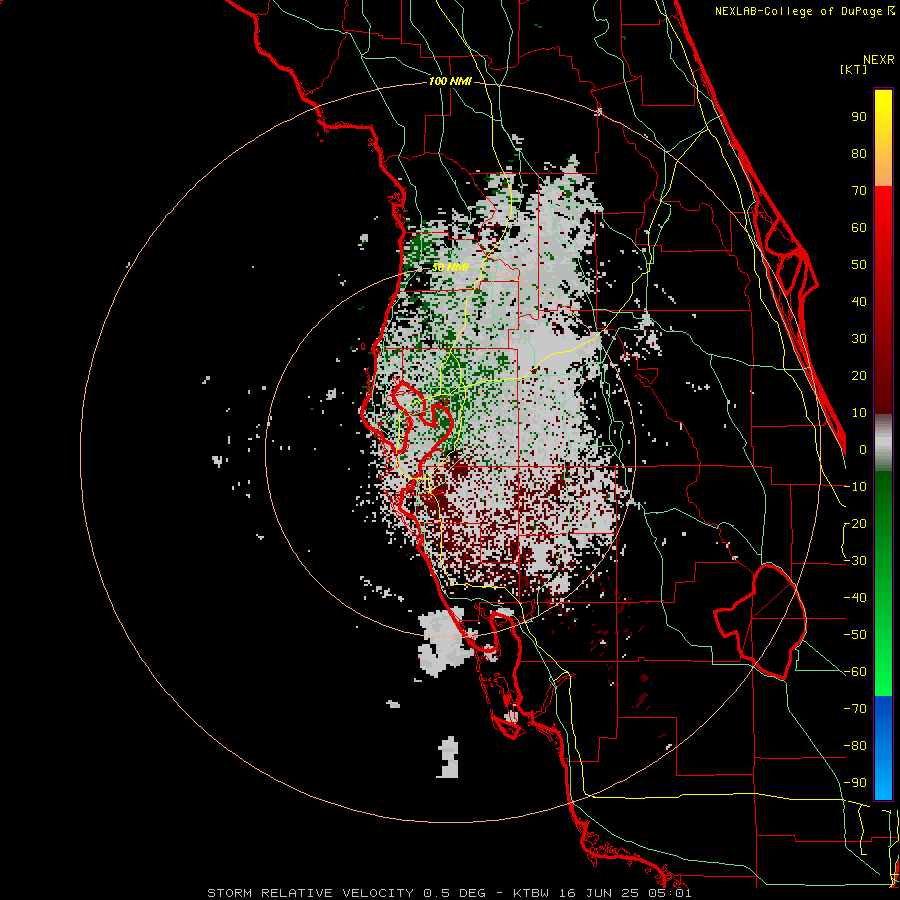Click the -50 knot scale label

[855, 635]
